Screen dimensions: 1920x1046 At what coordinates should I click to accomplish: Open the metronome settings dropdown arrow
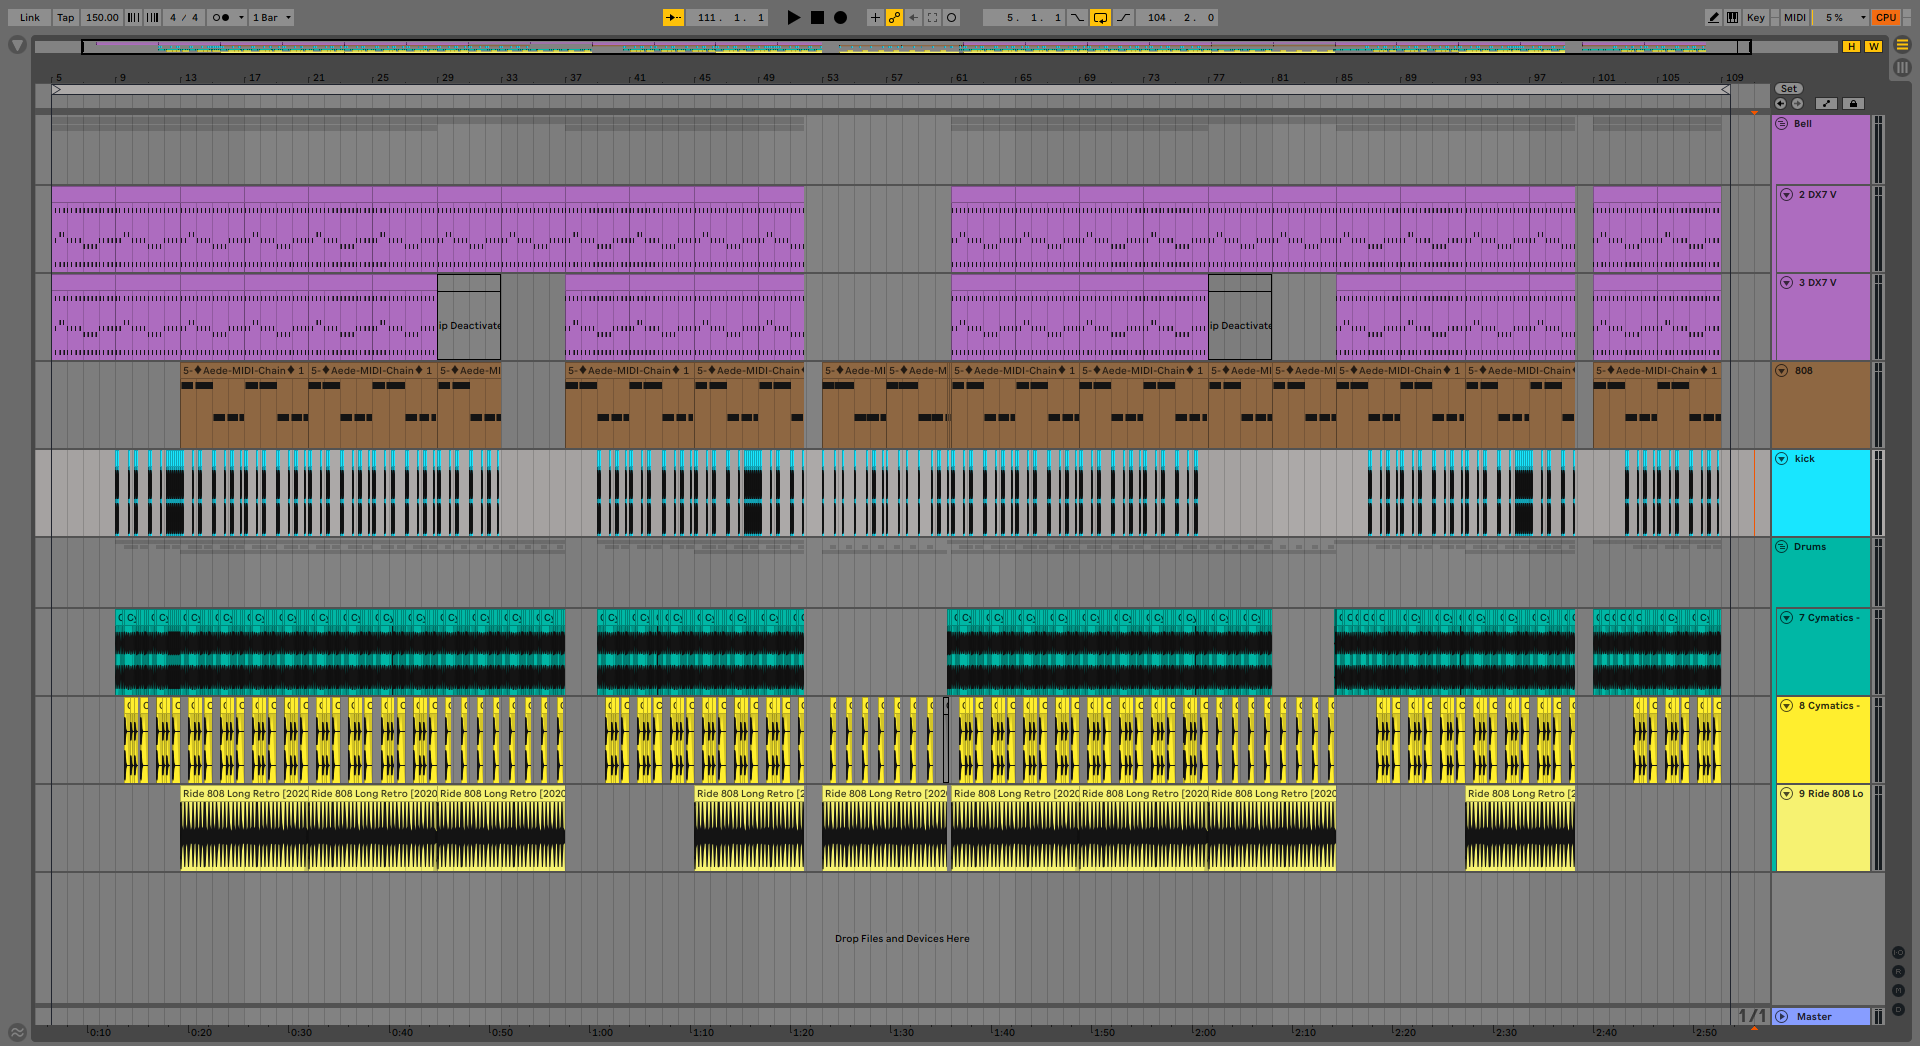click(241, 17)
